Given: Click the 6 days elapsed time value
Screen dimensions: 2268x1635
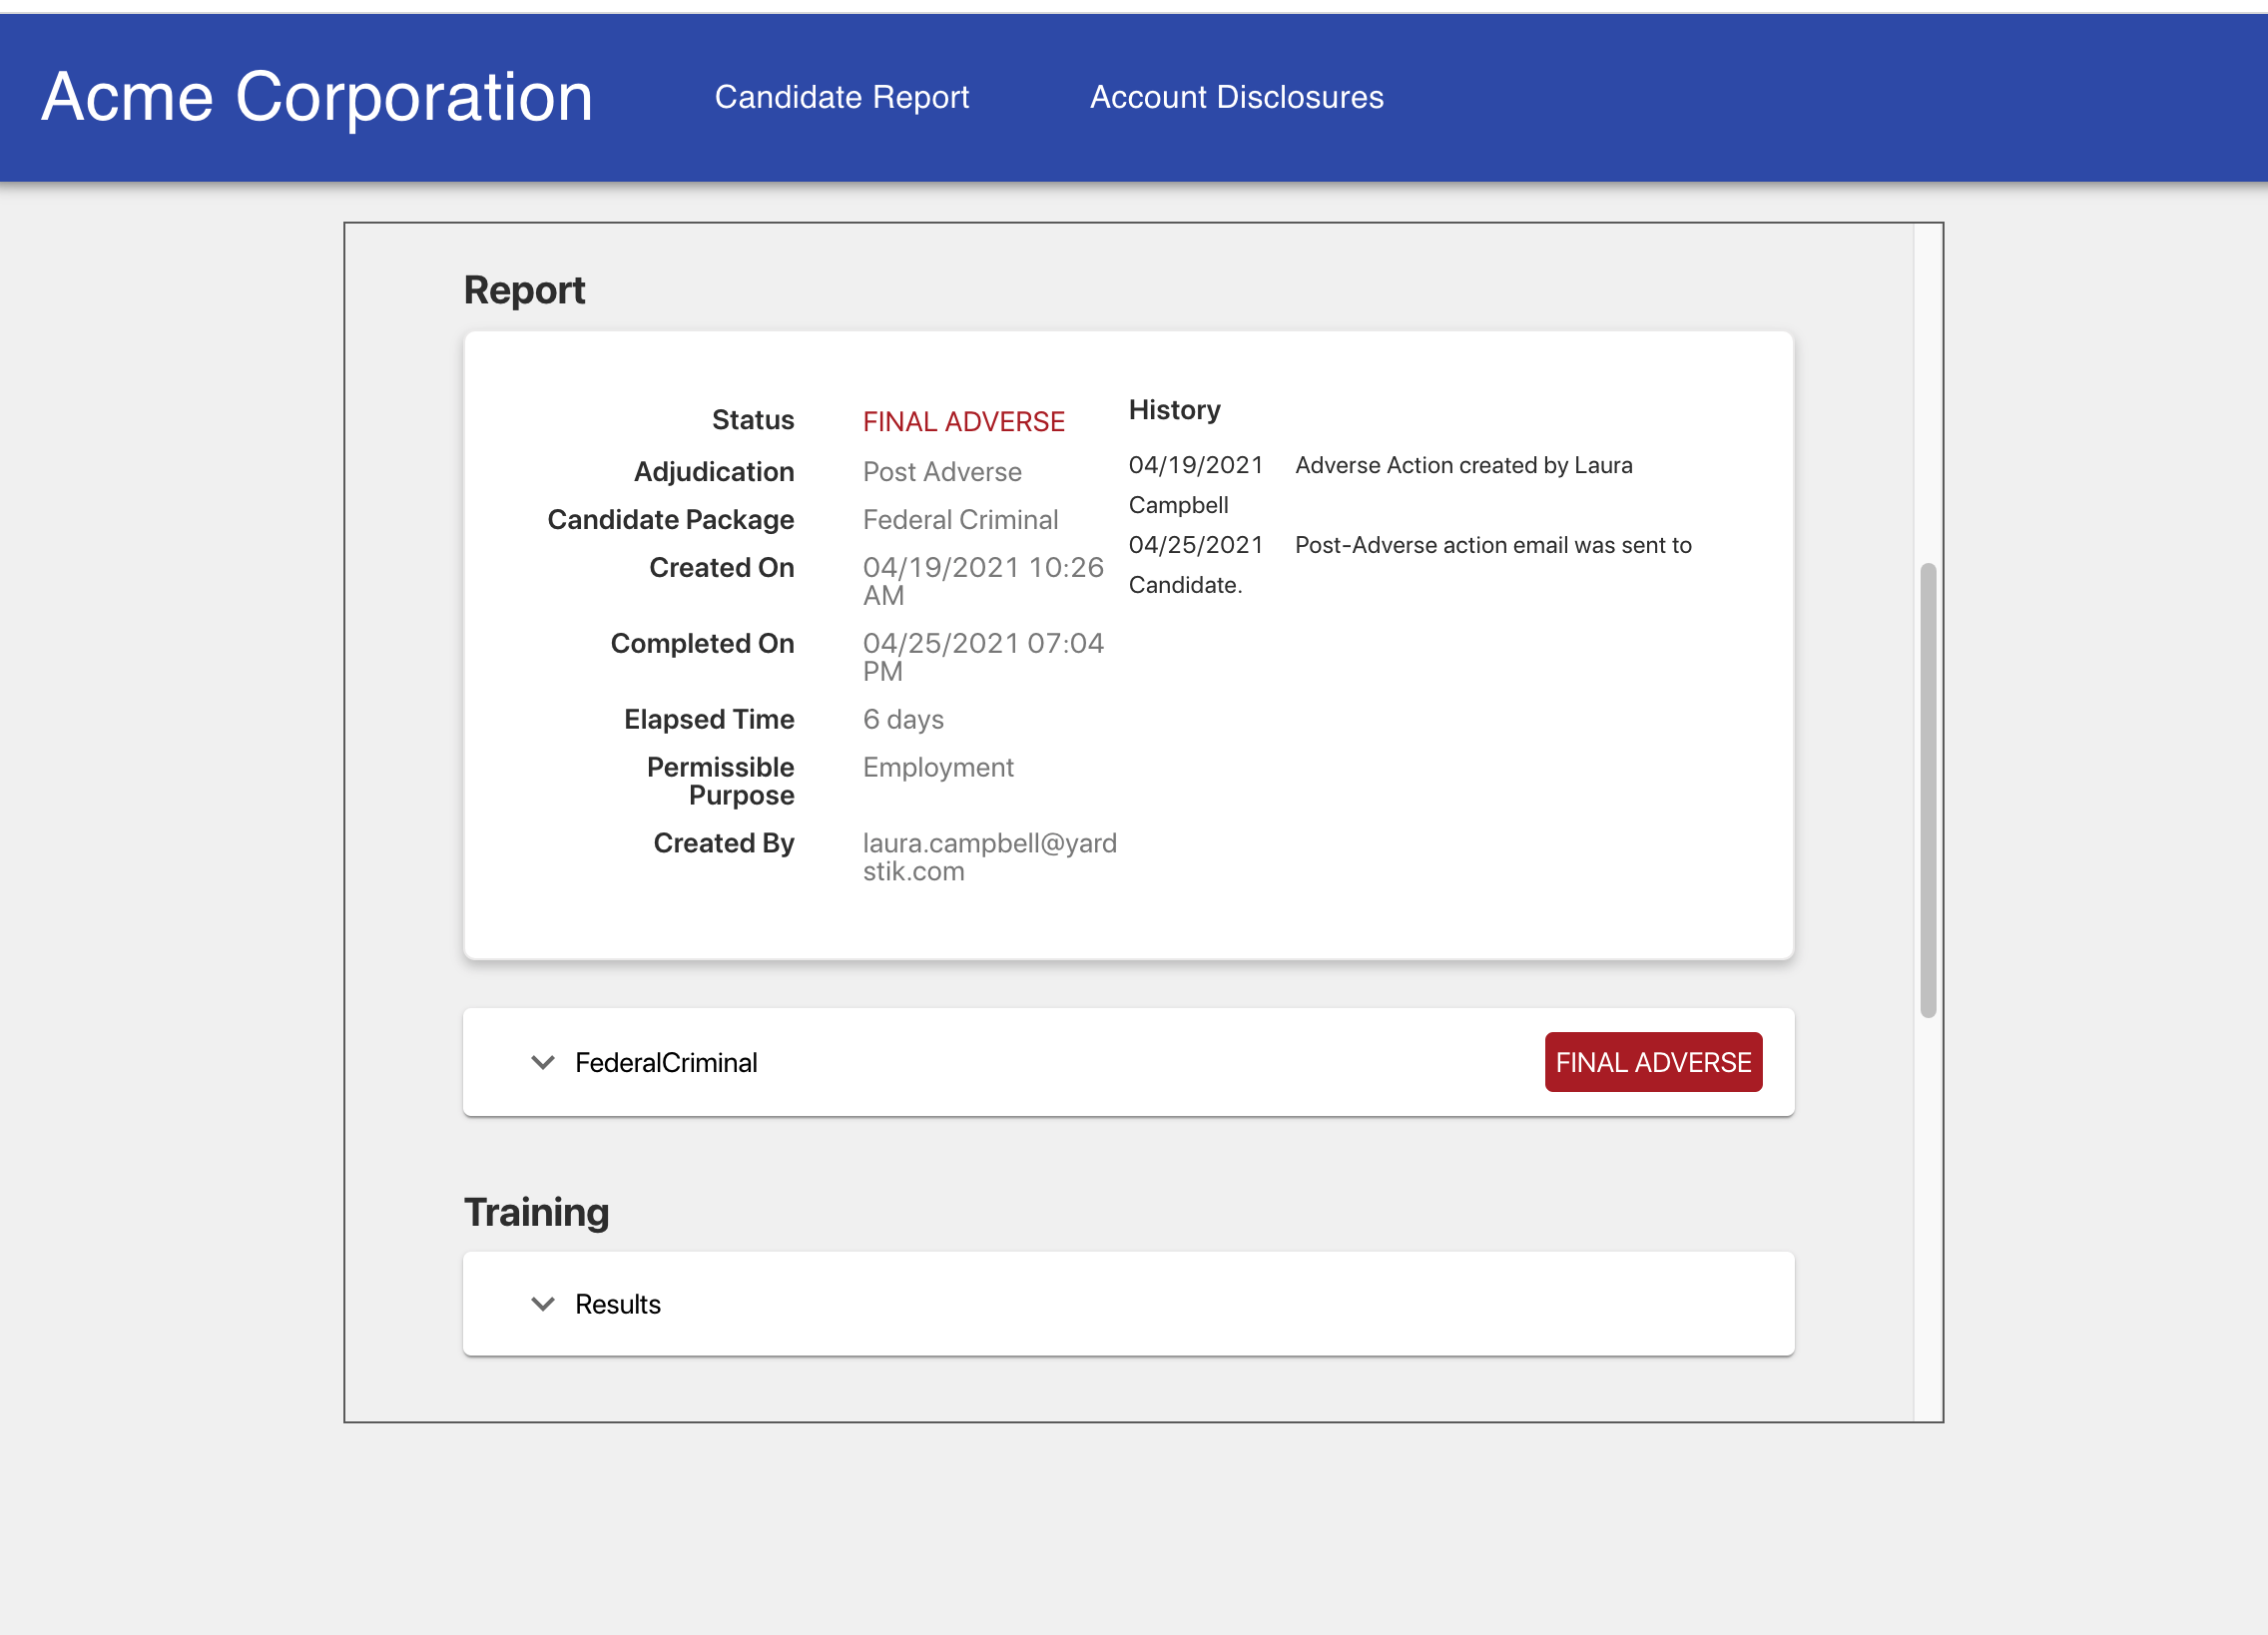Looking at the screenshot, I should pyautogui.click(x=902, y=719).
